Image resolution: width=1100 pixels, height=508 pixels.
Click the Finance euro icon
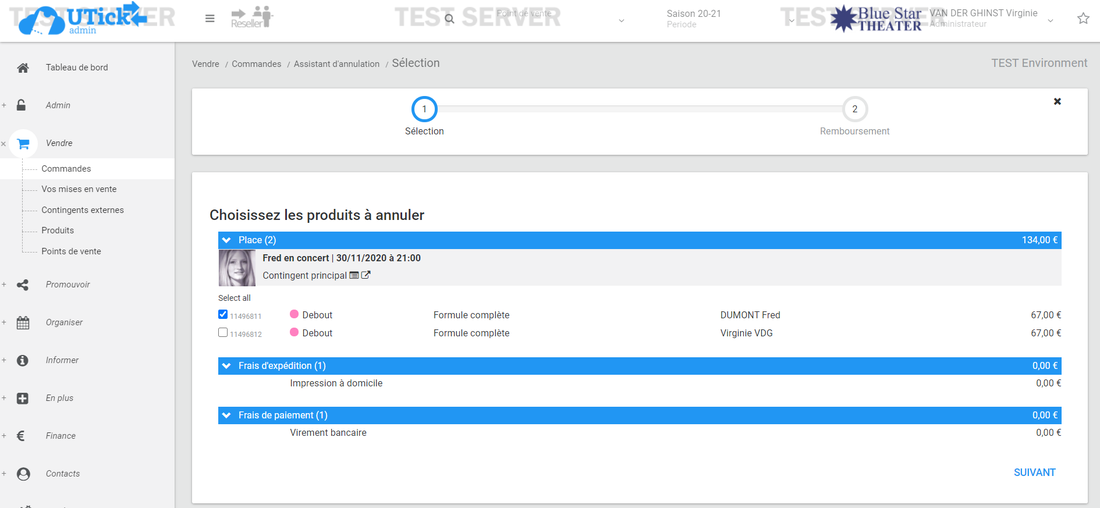[23, 436]
